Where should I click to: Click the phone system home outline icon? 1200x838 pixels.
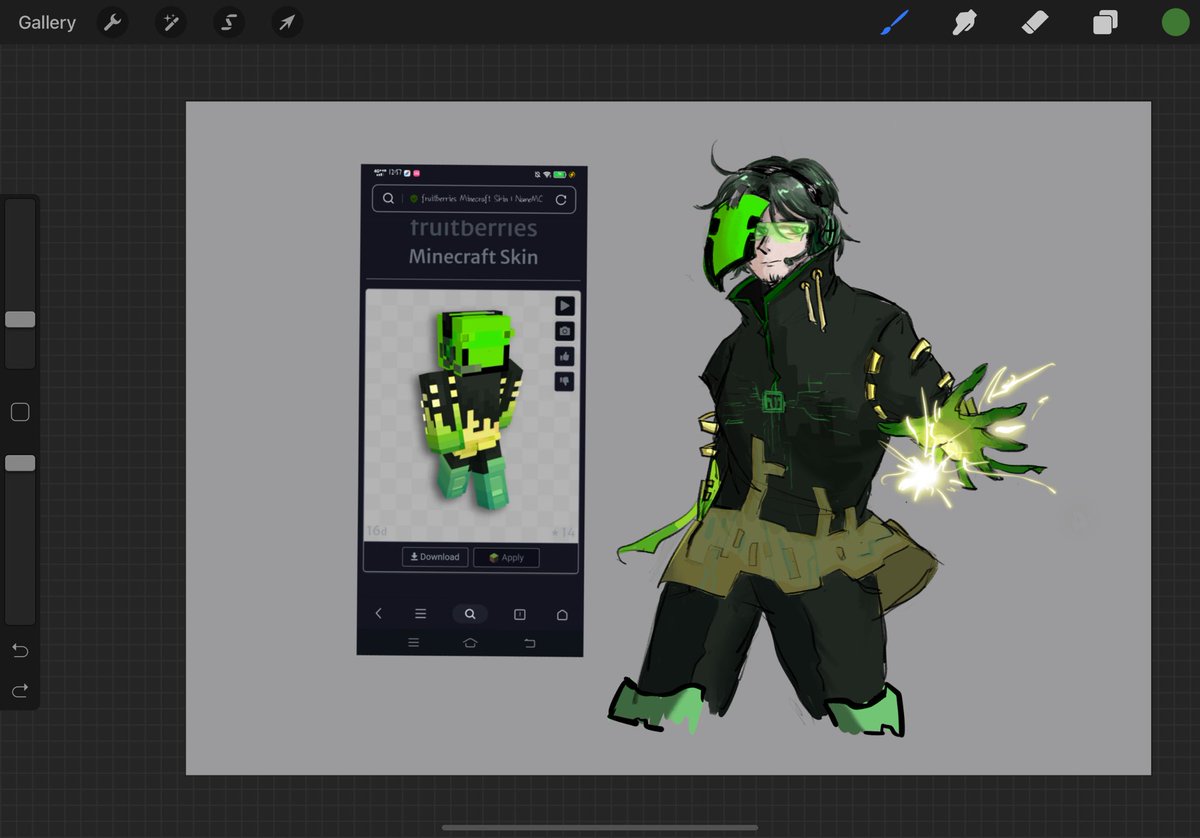(x=470, y=642)
